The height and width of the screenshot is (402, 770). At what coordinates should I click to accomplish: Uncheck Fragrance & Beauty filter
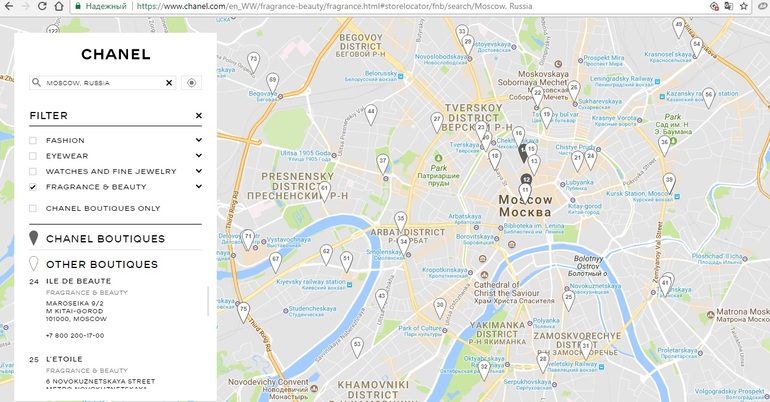pyautogui.click(x=33, y=187)
